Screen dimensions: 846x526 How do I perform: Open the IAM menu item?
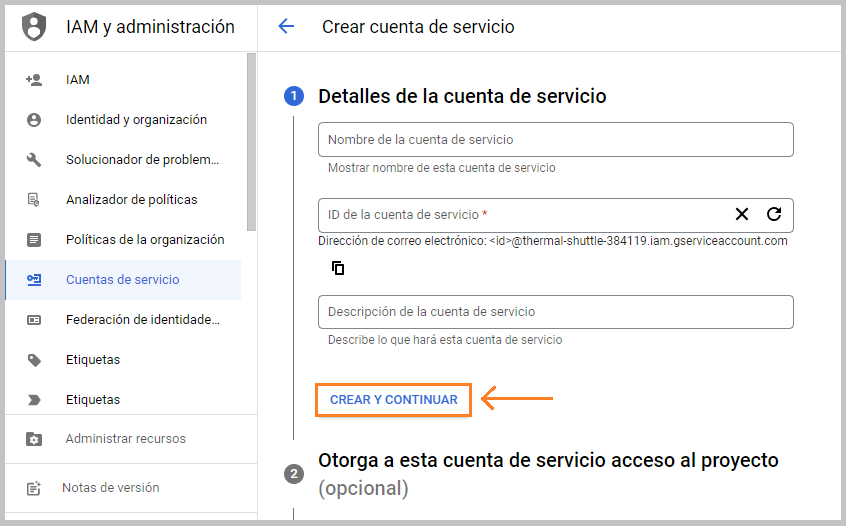tap(123, 80)
